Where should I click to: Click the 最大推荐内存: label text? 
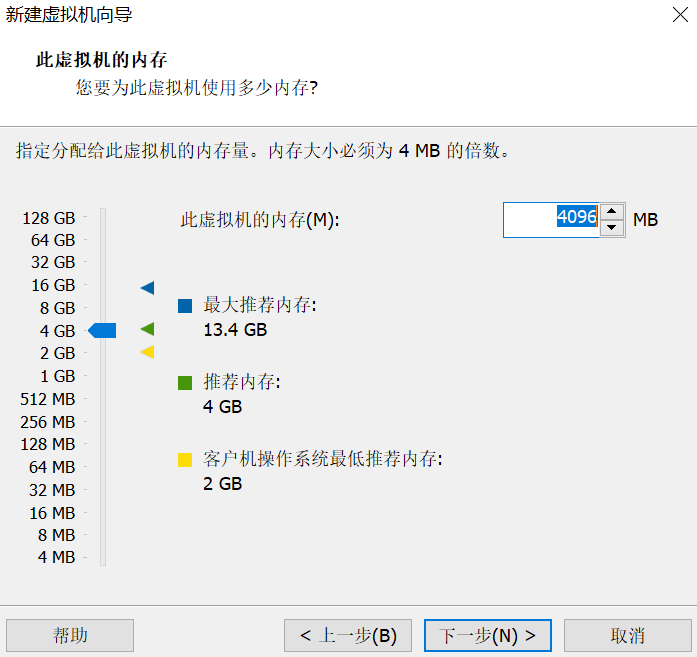pos(260,305)
